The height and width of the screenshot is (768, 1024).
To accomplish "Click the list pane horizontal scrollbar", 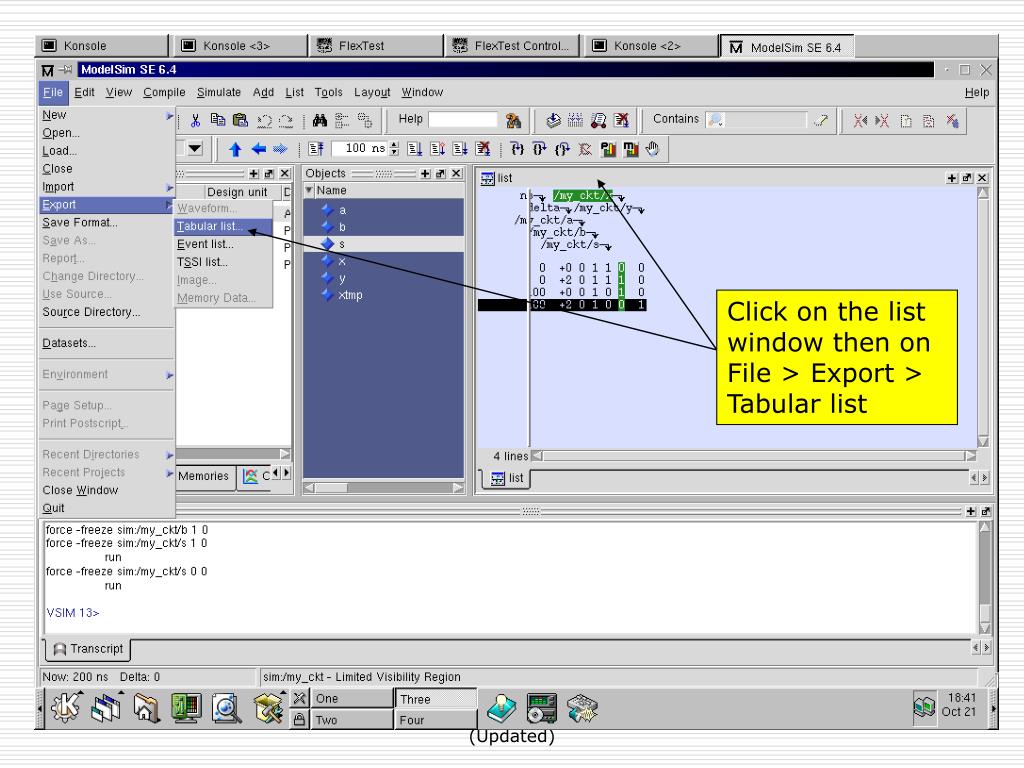I will (754, 456).
